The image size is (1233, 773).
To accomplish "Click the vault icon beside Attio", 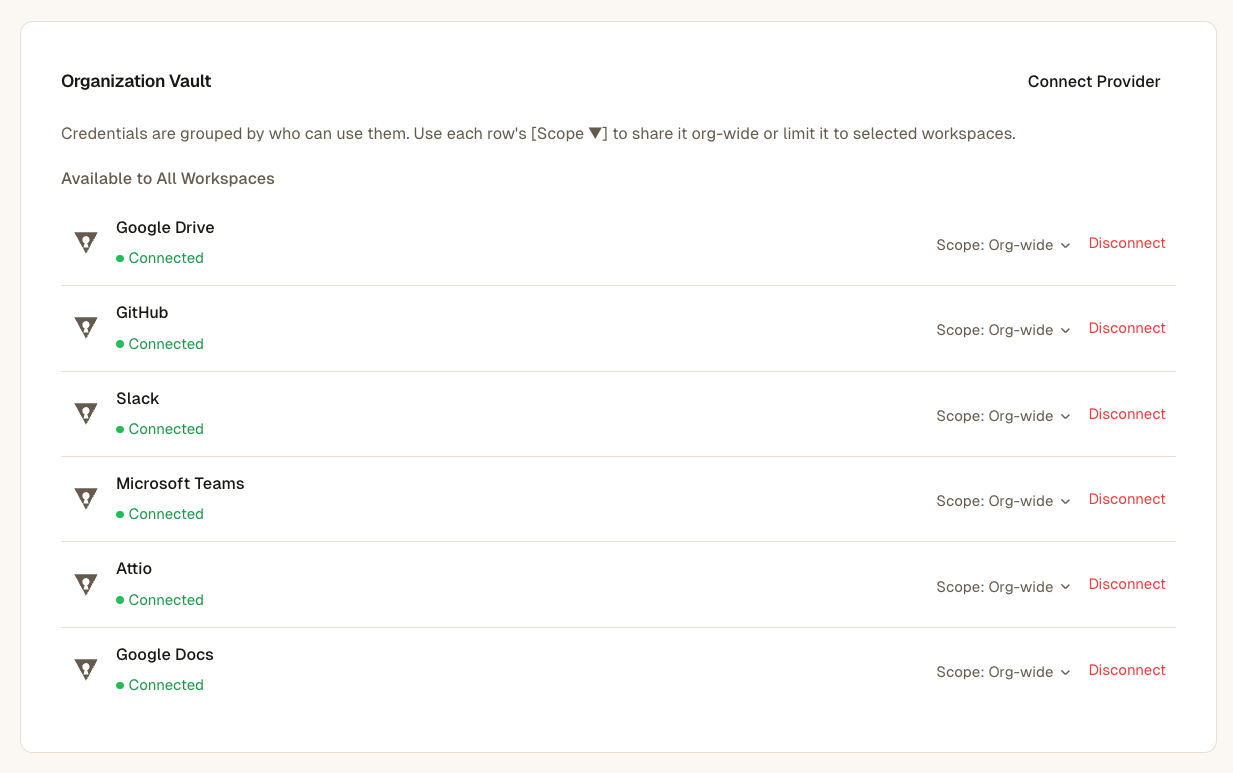I will [x=86, y=584].
